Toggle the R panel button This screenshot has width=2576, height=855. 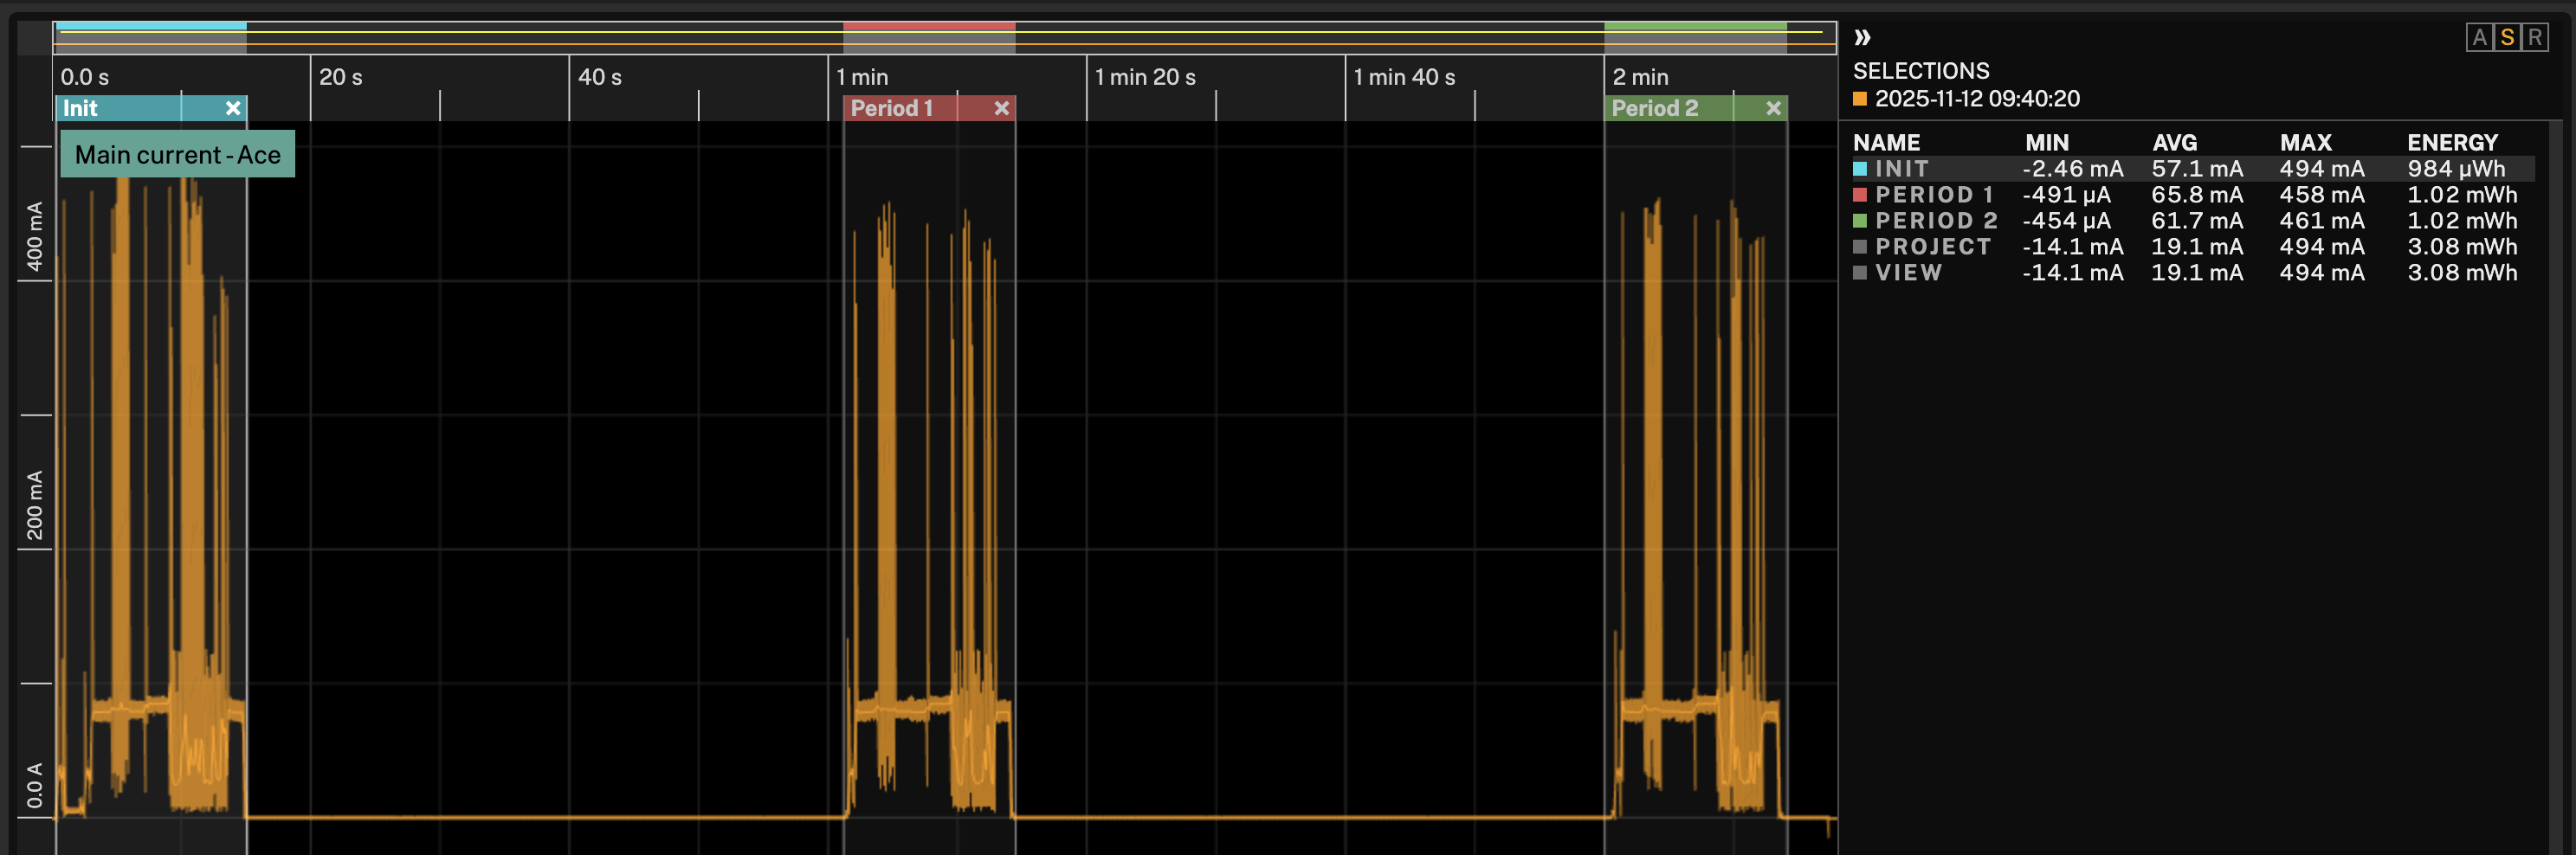point(2535,38)
